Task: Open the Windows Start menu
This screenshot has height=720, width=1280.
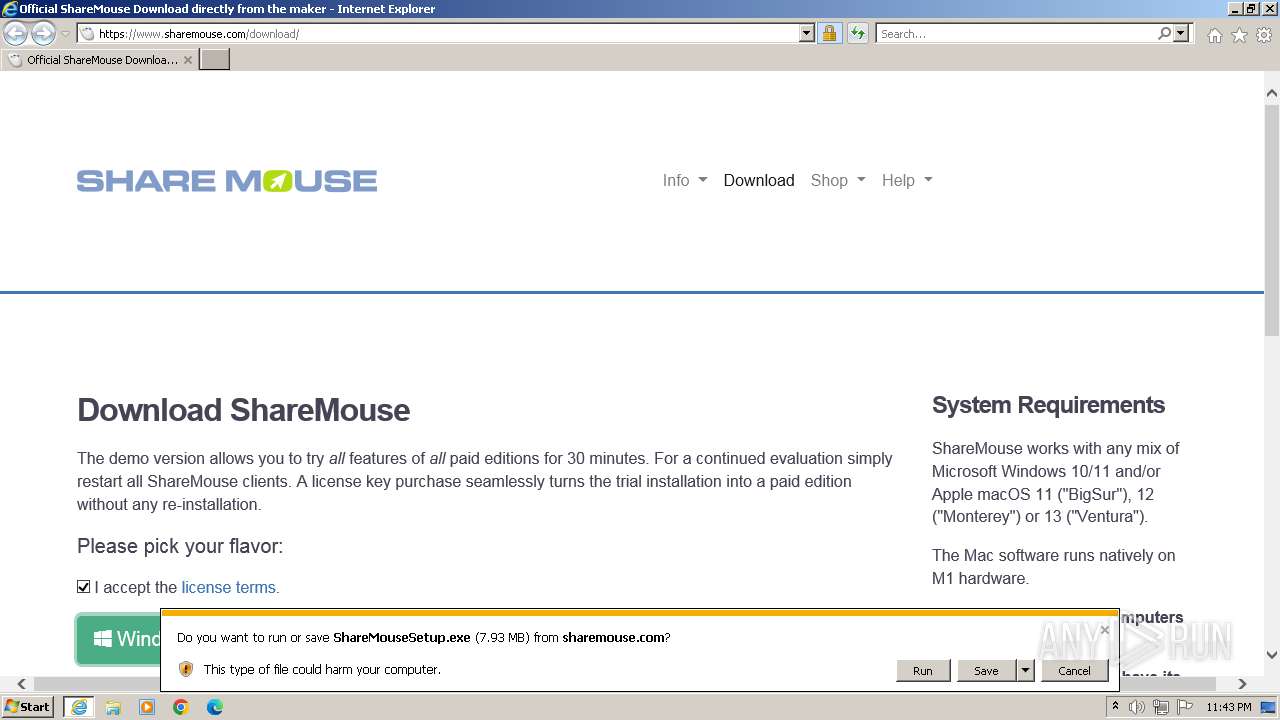Action: [27, 707]
